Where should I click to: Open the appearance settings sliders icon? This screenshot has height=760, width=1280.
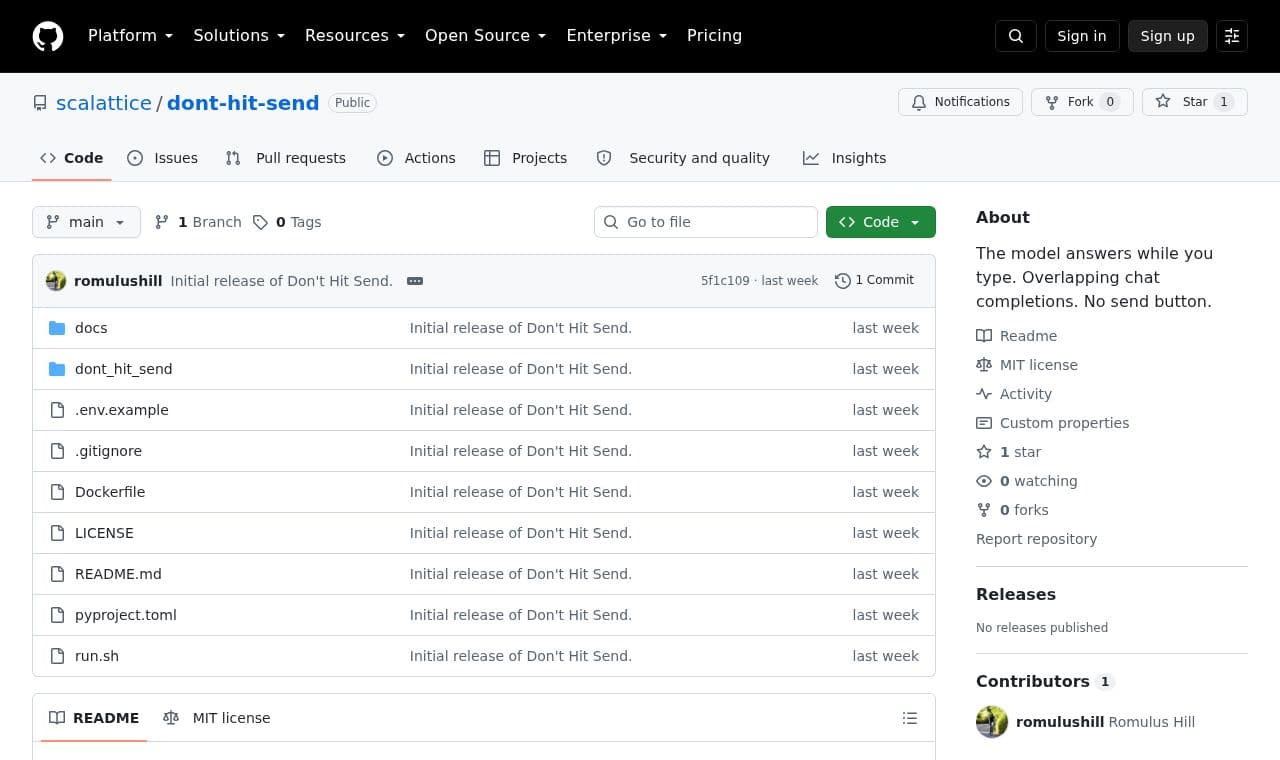[x=1232, y=36]
